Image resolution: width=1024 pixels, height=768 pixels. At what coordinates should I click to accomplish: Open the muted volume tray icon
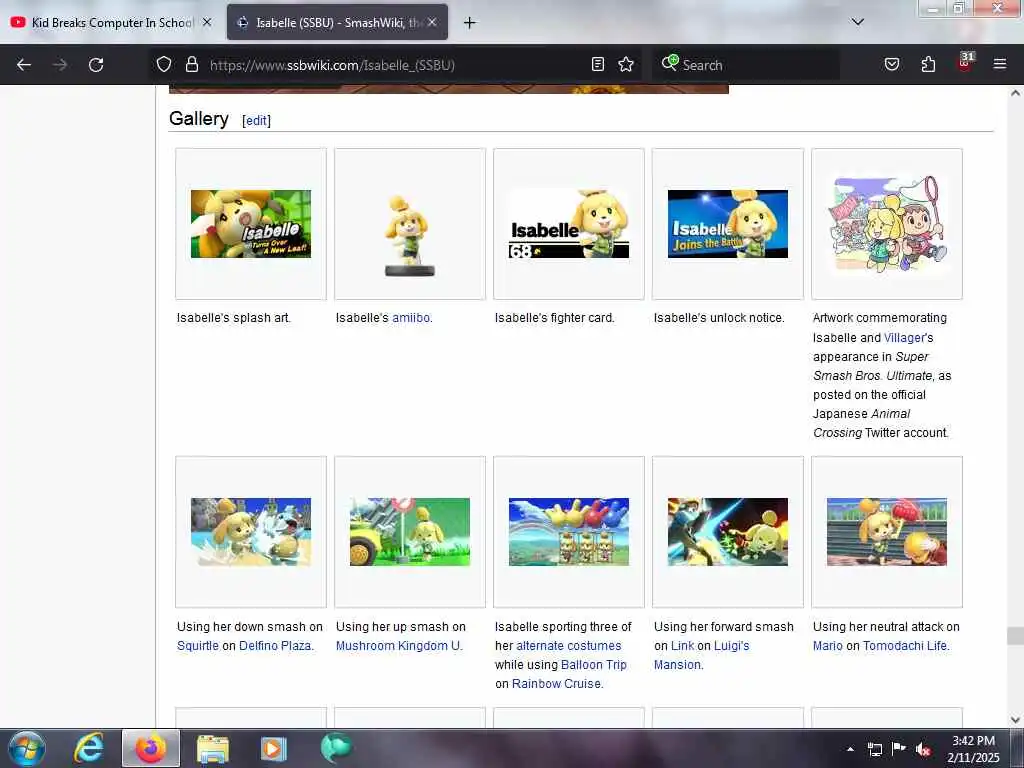pyautogui.click(x=923, y=750)
